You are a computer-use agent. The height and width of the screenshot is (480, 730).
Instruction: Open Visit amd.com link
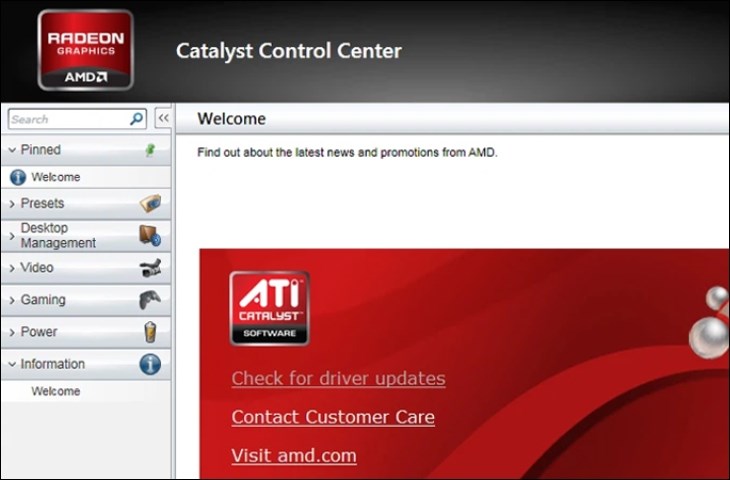coord(294,455)
